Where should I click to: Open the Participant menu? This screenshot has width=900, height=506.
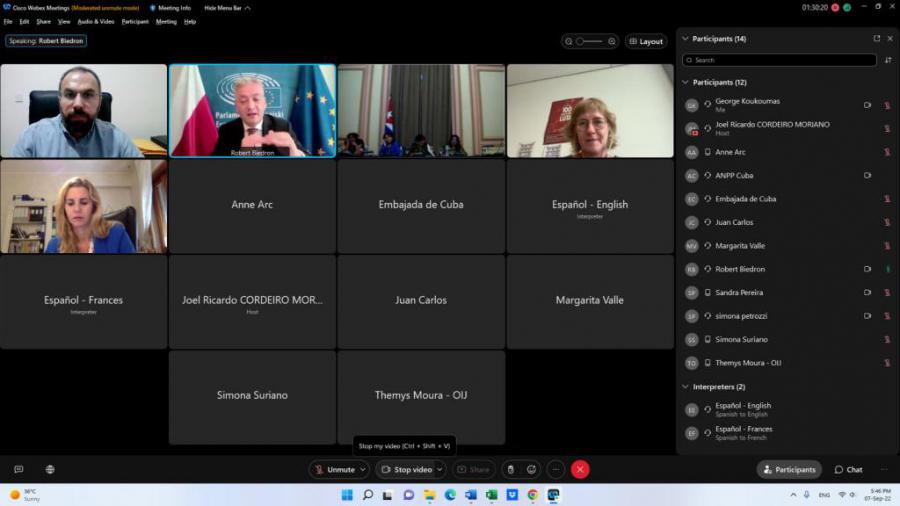click(x=135, y=21)
